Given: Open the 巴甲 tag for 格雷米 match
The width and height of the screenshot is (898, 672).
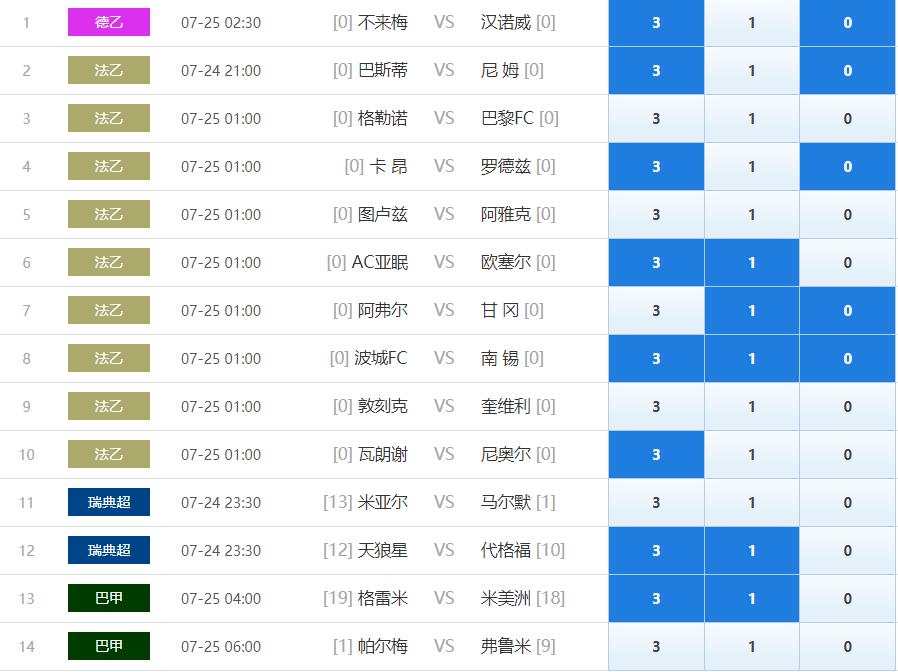Looking at the screenshot, I should (109, 598).
